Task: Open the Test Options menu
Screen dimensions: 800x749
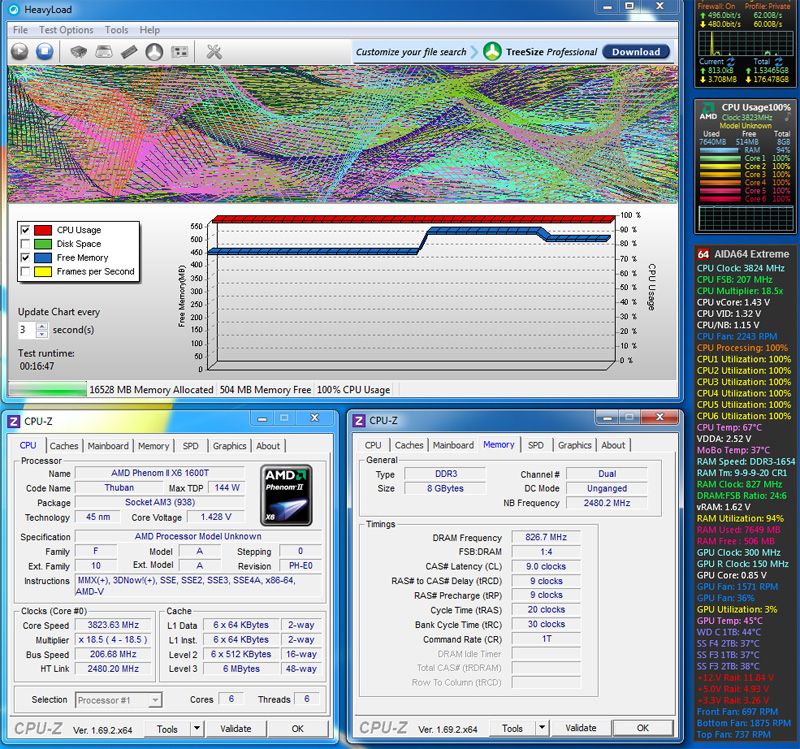Action: pyautogui.click(x=66, y=30)
